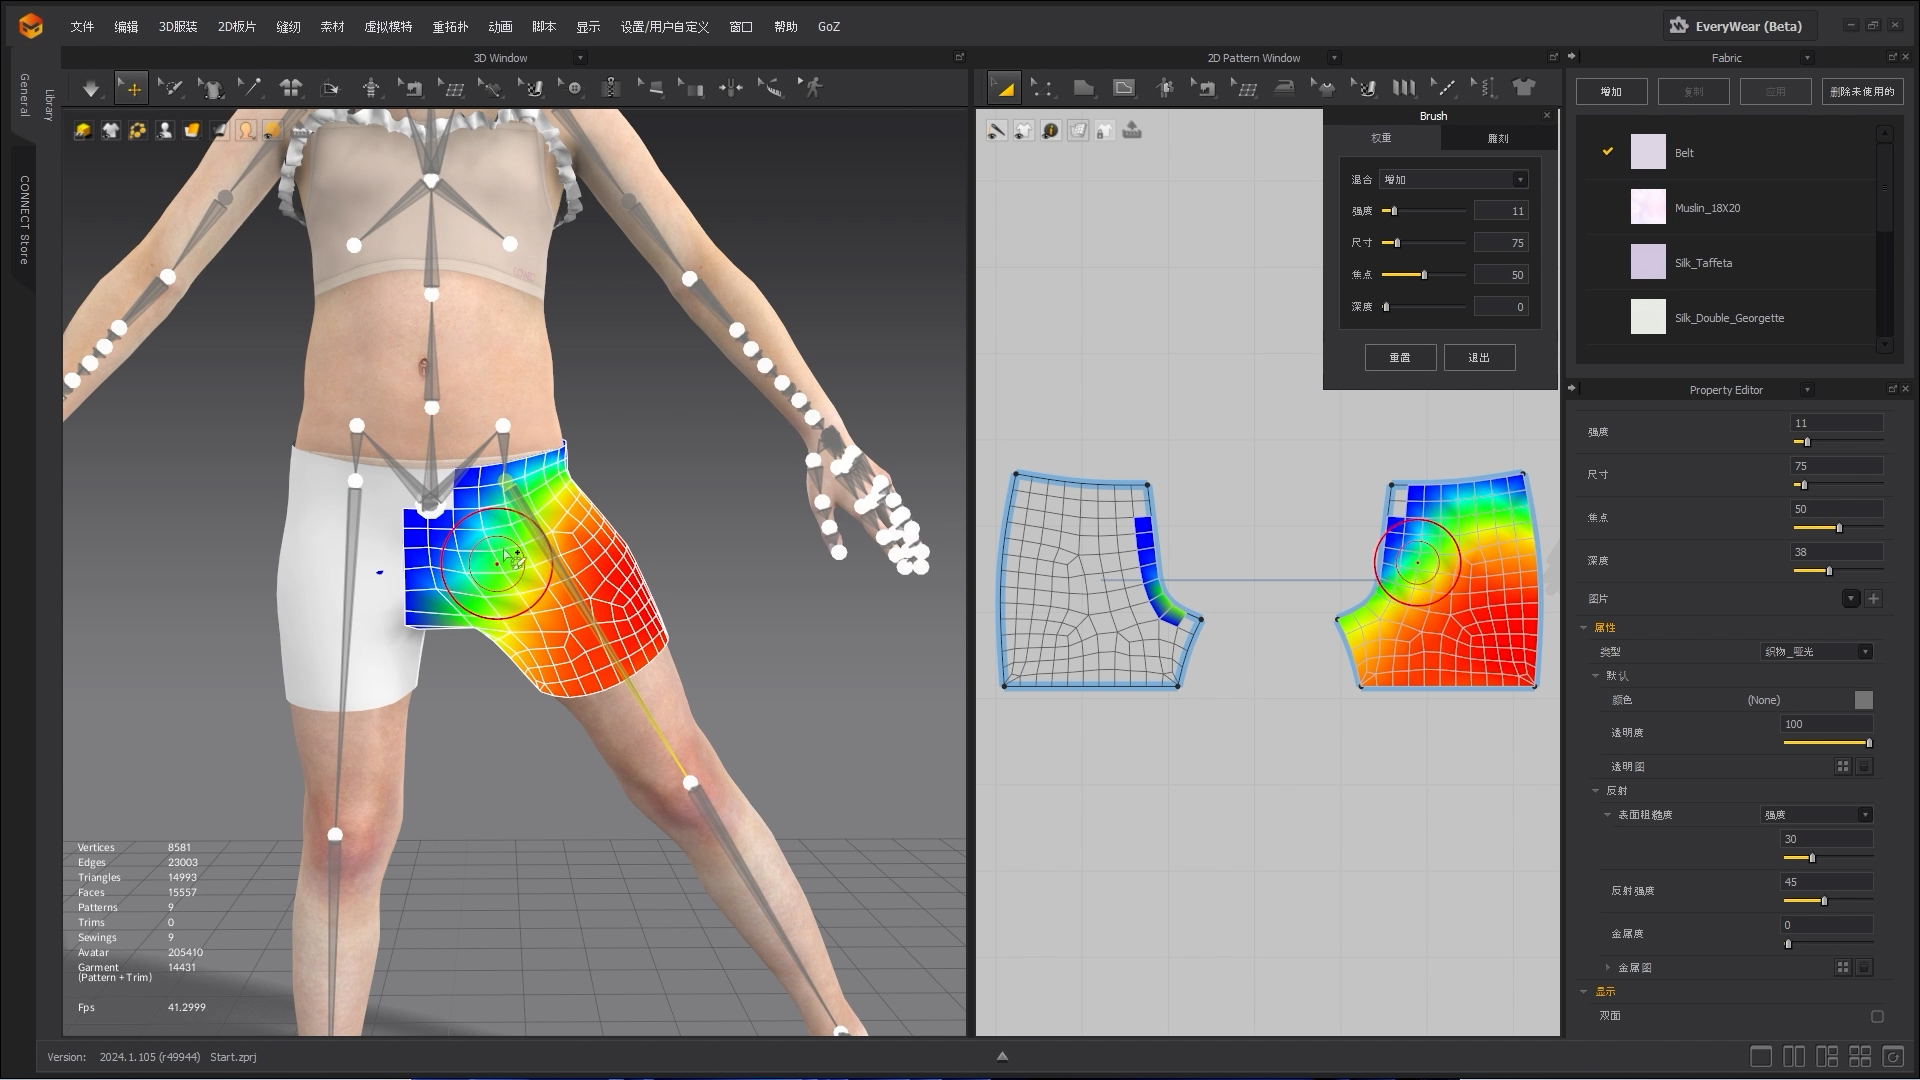Screen dimensions: 1920x1080
Task: Select the Silk_Taffeta fabric thumbnail
Action: (x=1648, y=262)
